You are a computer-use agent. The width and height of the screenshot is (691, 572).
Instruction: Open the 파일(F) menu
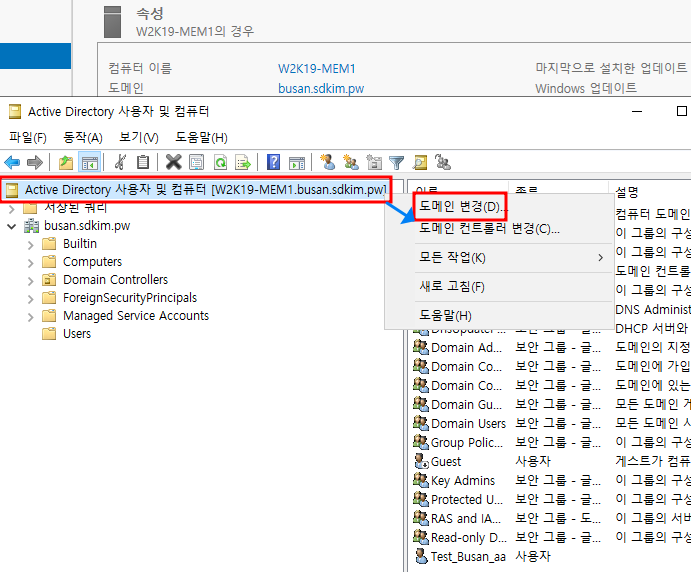point(28,137)
